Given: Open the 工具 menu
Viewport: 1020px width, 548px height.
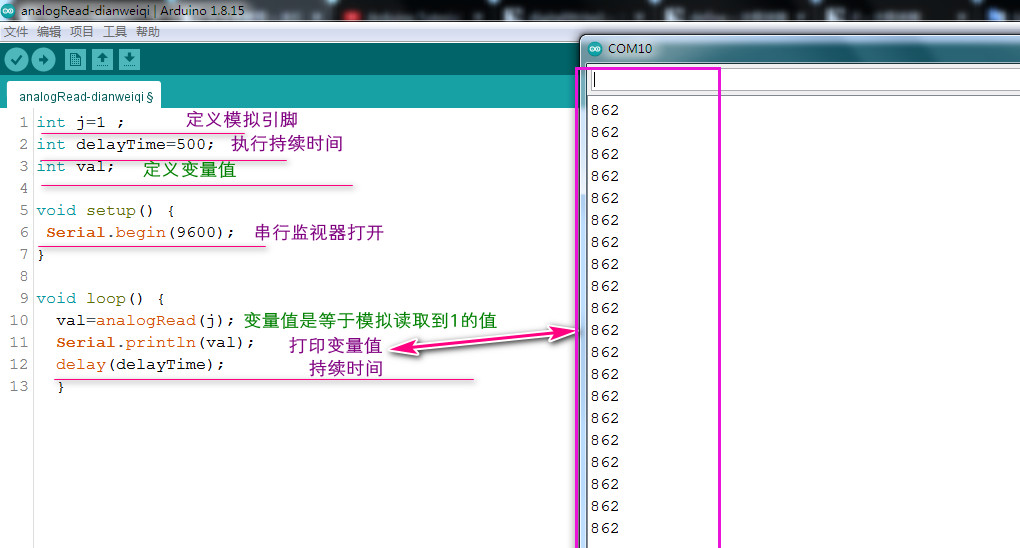Looking at the screenshot, I should 115,32.
